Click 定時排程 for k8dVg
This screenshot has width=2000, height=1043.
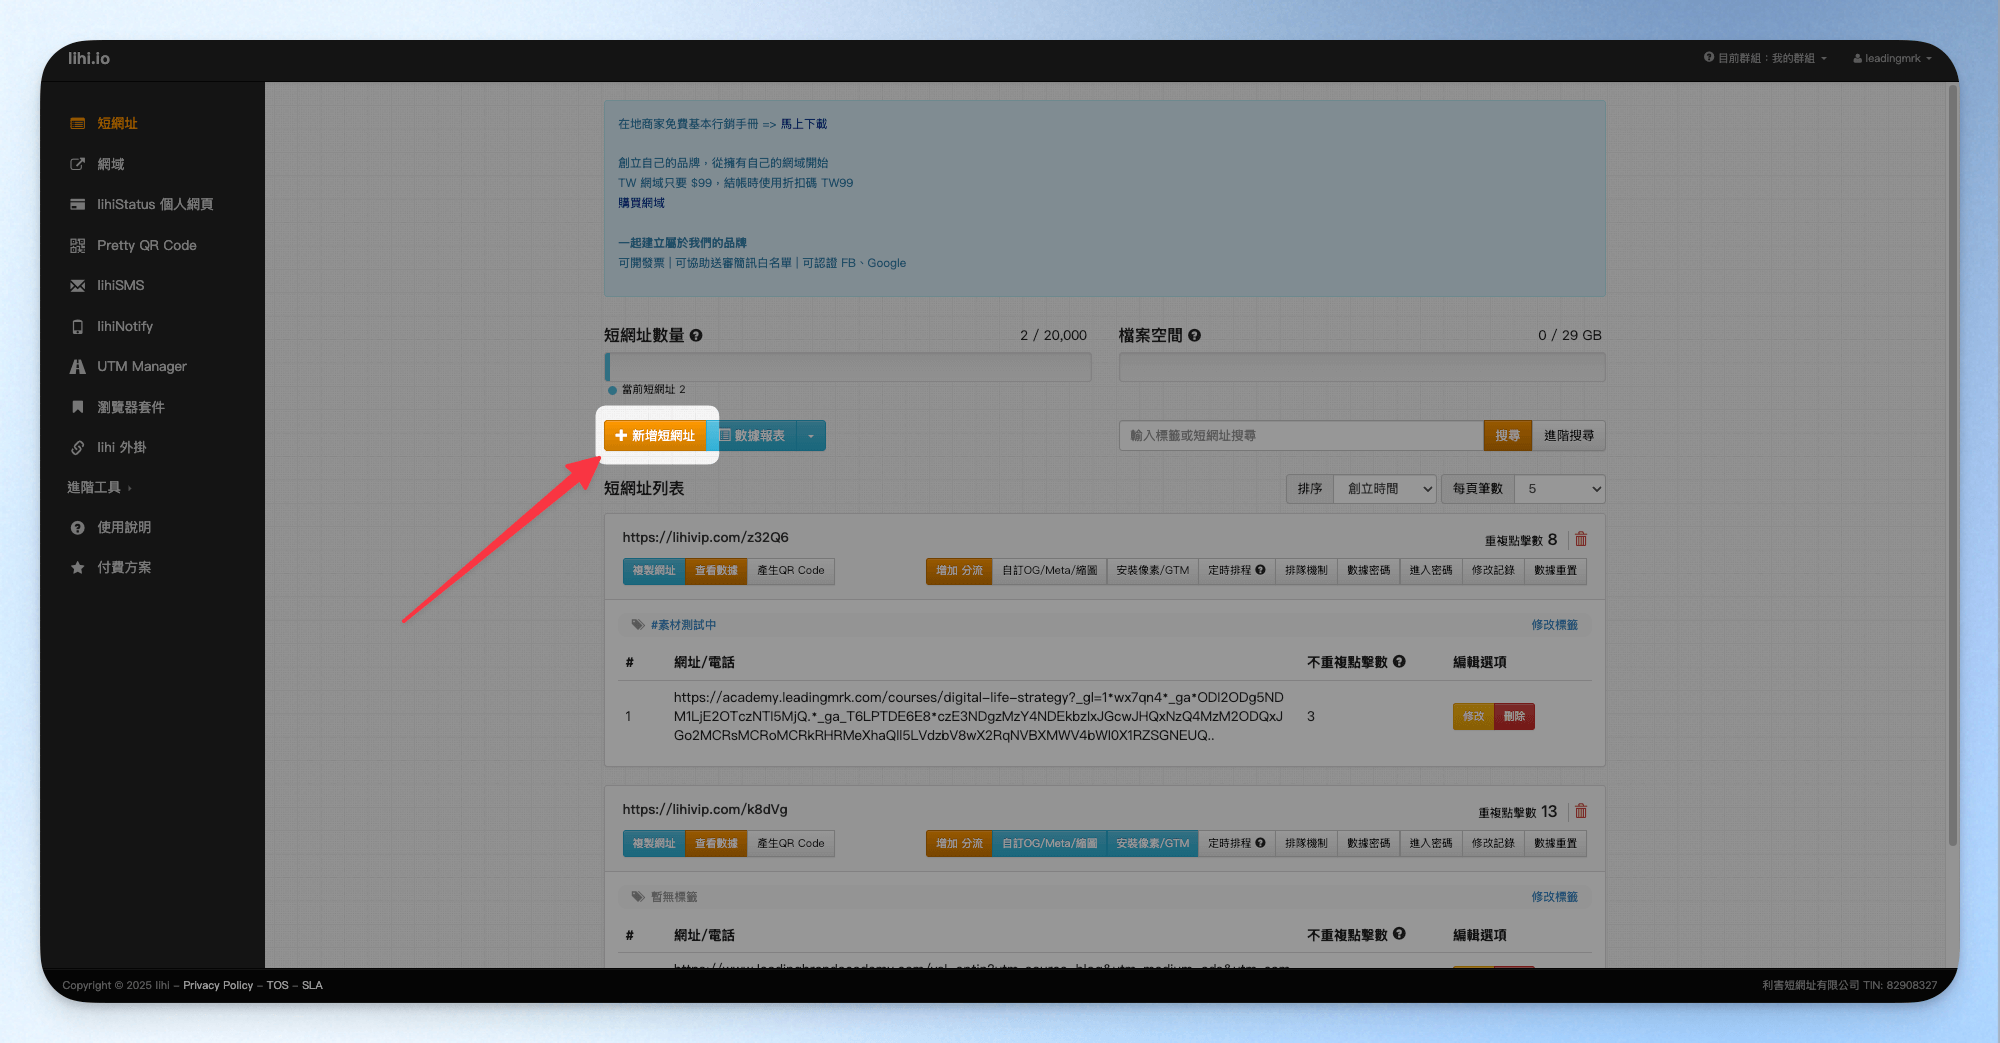pyautogui.click(x=1236, y=844)
